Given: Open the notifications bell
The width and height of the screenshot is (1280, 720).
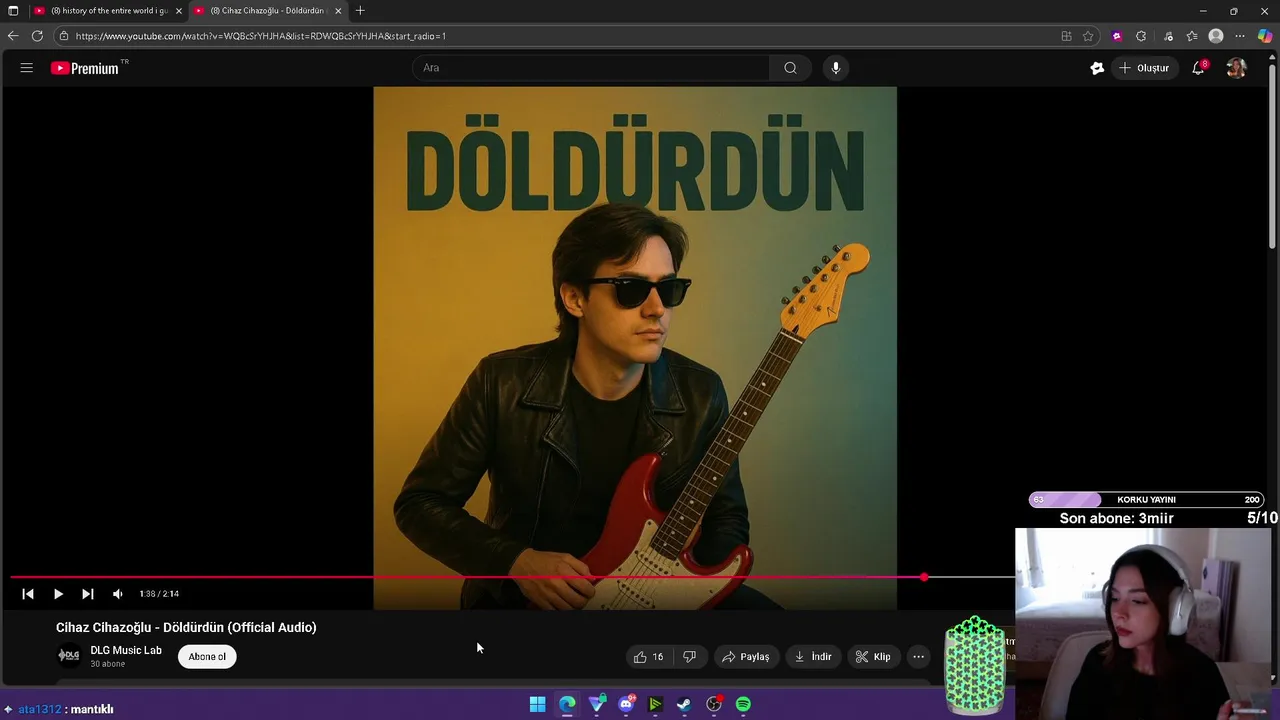Looking at the screenshot, I should (x=1198, y=68).
